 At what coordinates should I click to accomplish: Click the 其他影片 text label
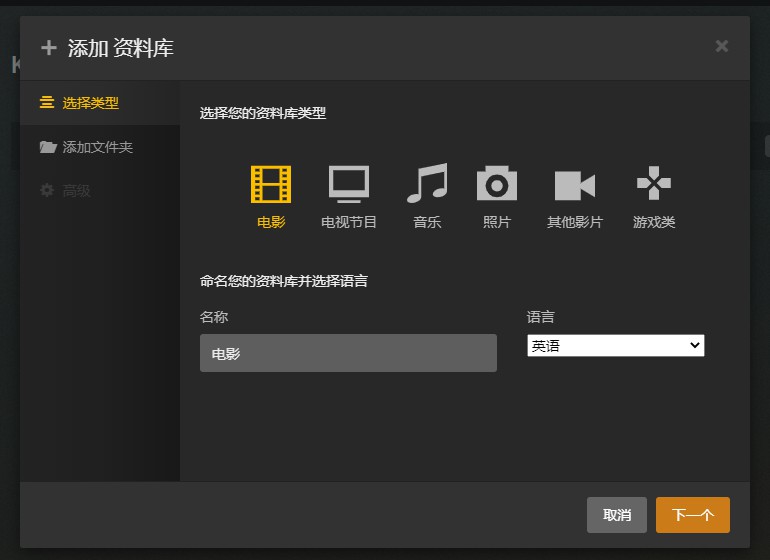pos(575,222)
